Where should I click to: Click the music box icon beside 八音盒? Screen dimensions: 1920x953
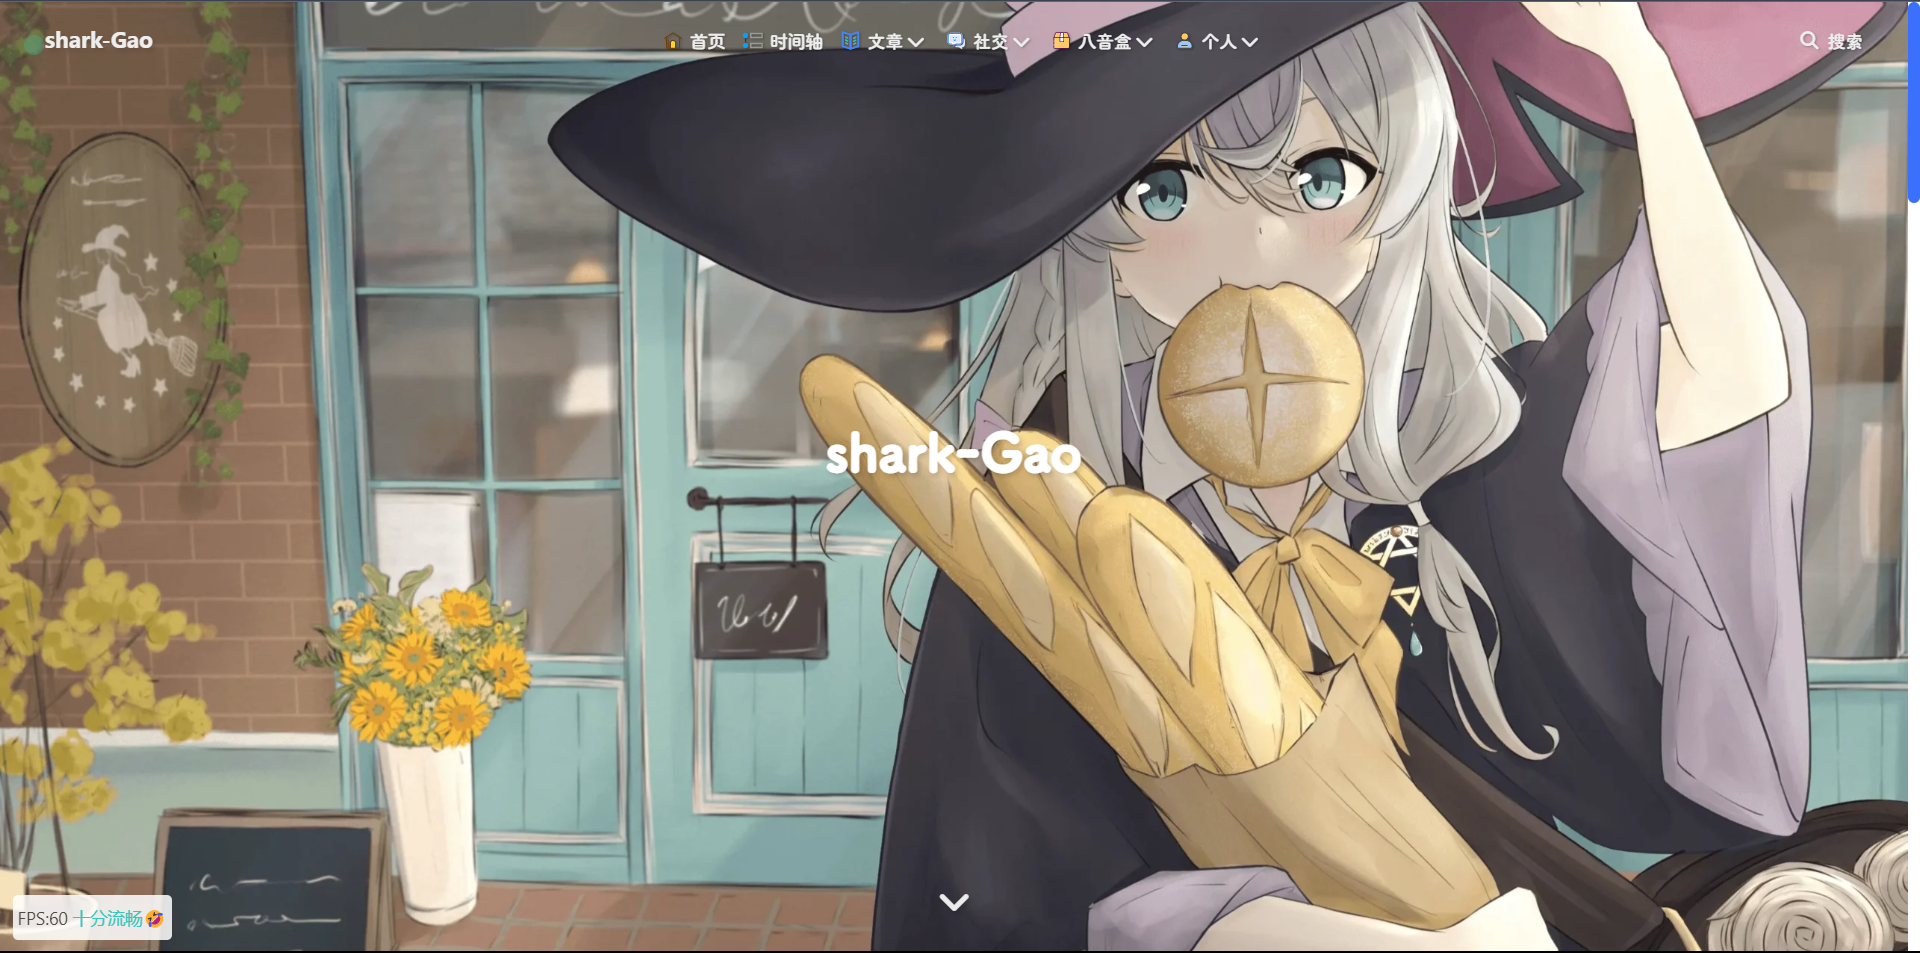[1061, 41]
